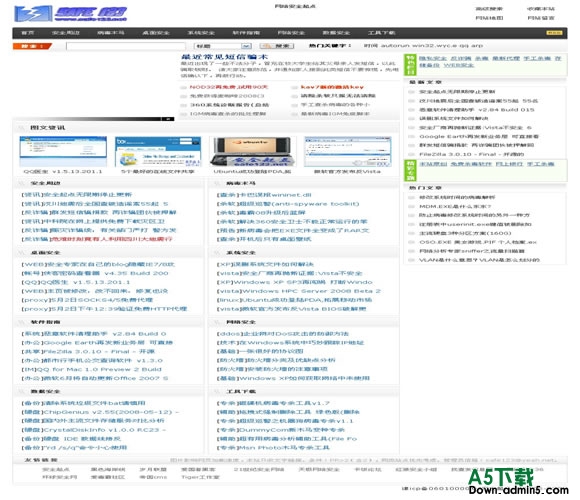Open the friend link Tiger工作室
This screenshot has height=500, width=580.
tap(200, 477)
